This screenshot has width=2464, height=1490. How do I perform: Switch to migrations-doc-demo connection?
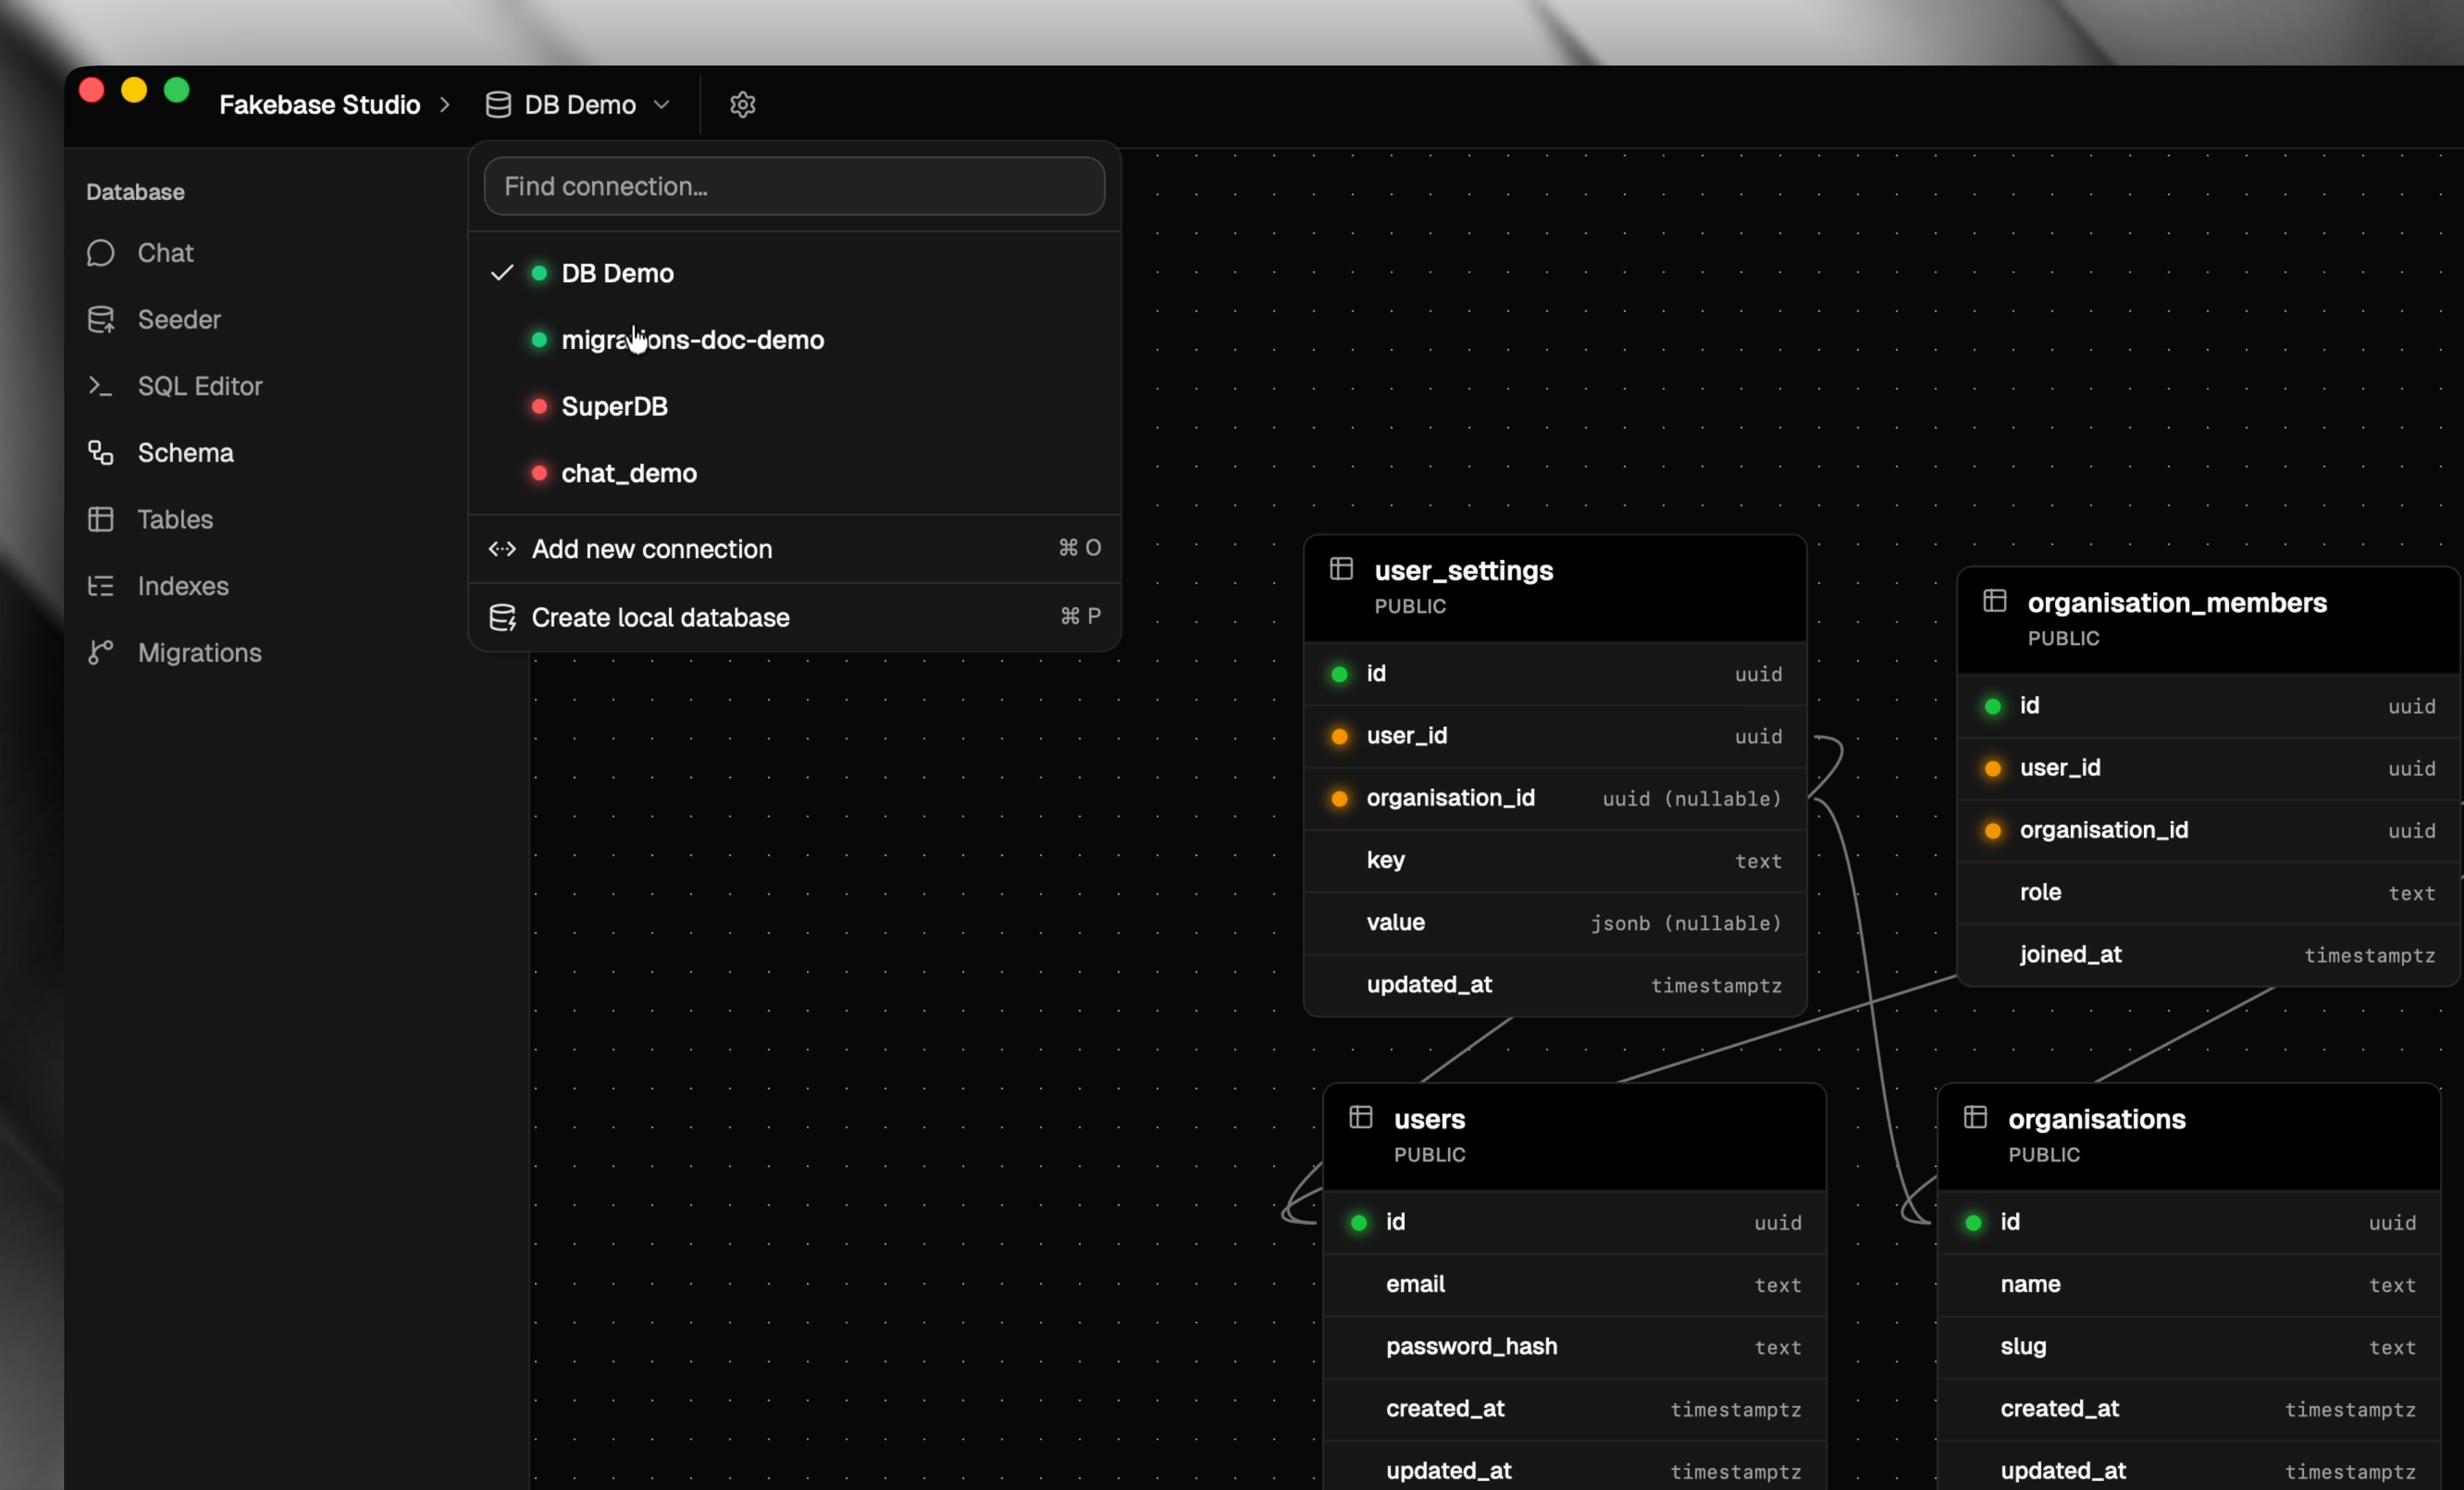(x=794, y=340)
